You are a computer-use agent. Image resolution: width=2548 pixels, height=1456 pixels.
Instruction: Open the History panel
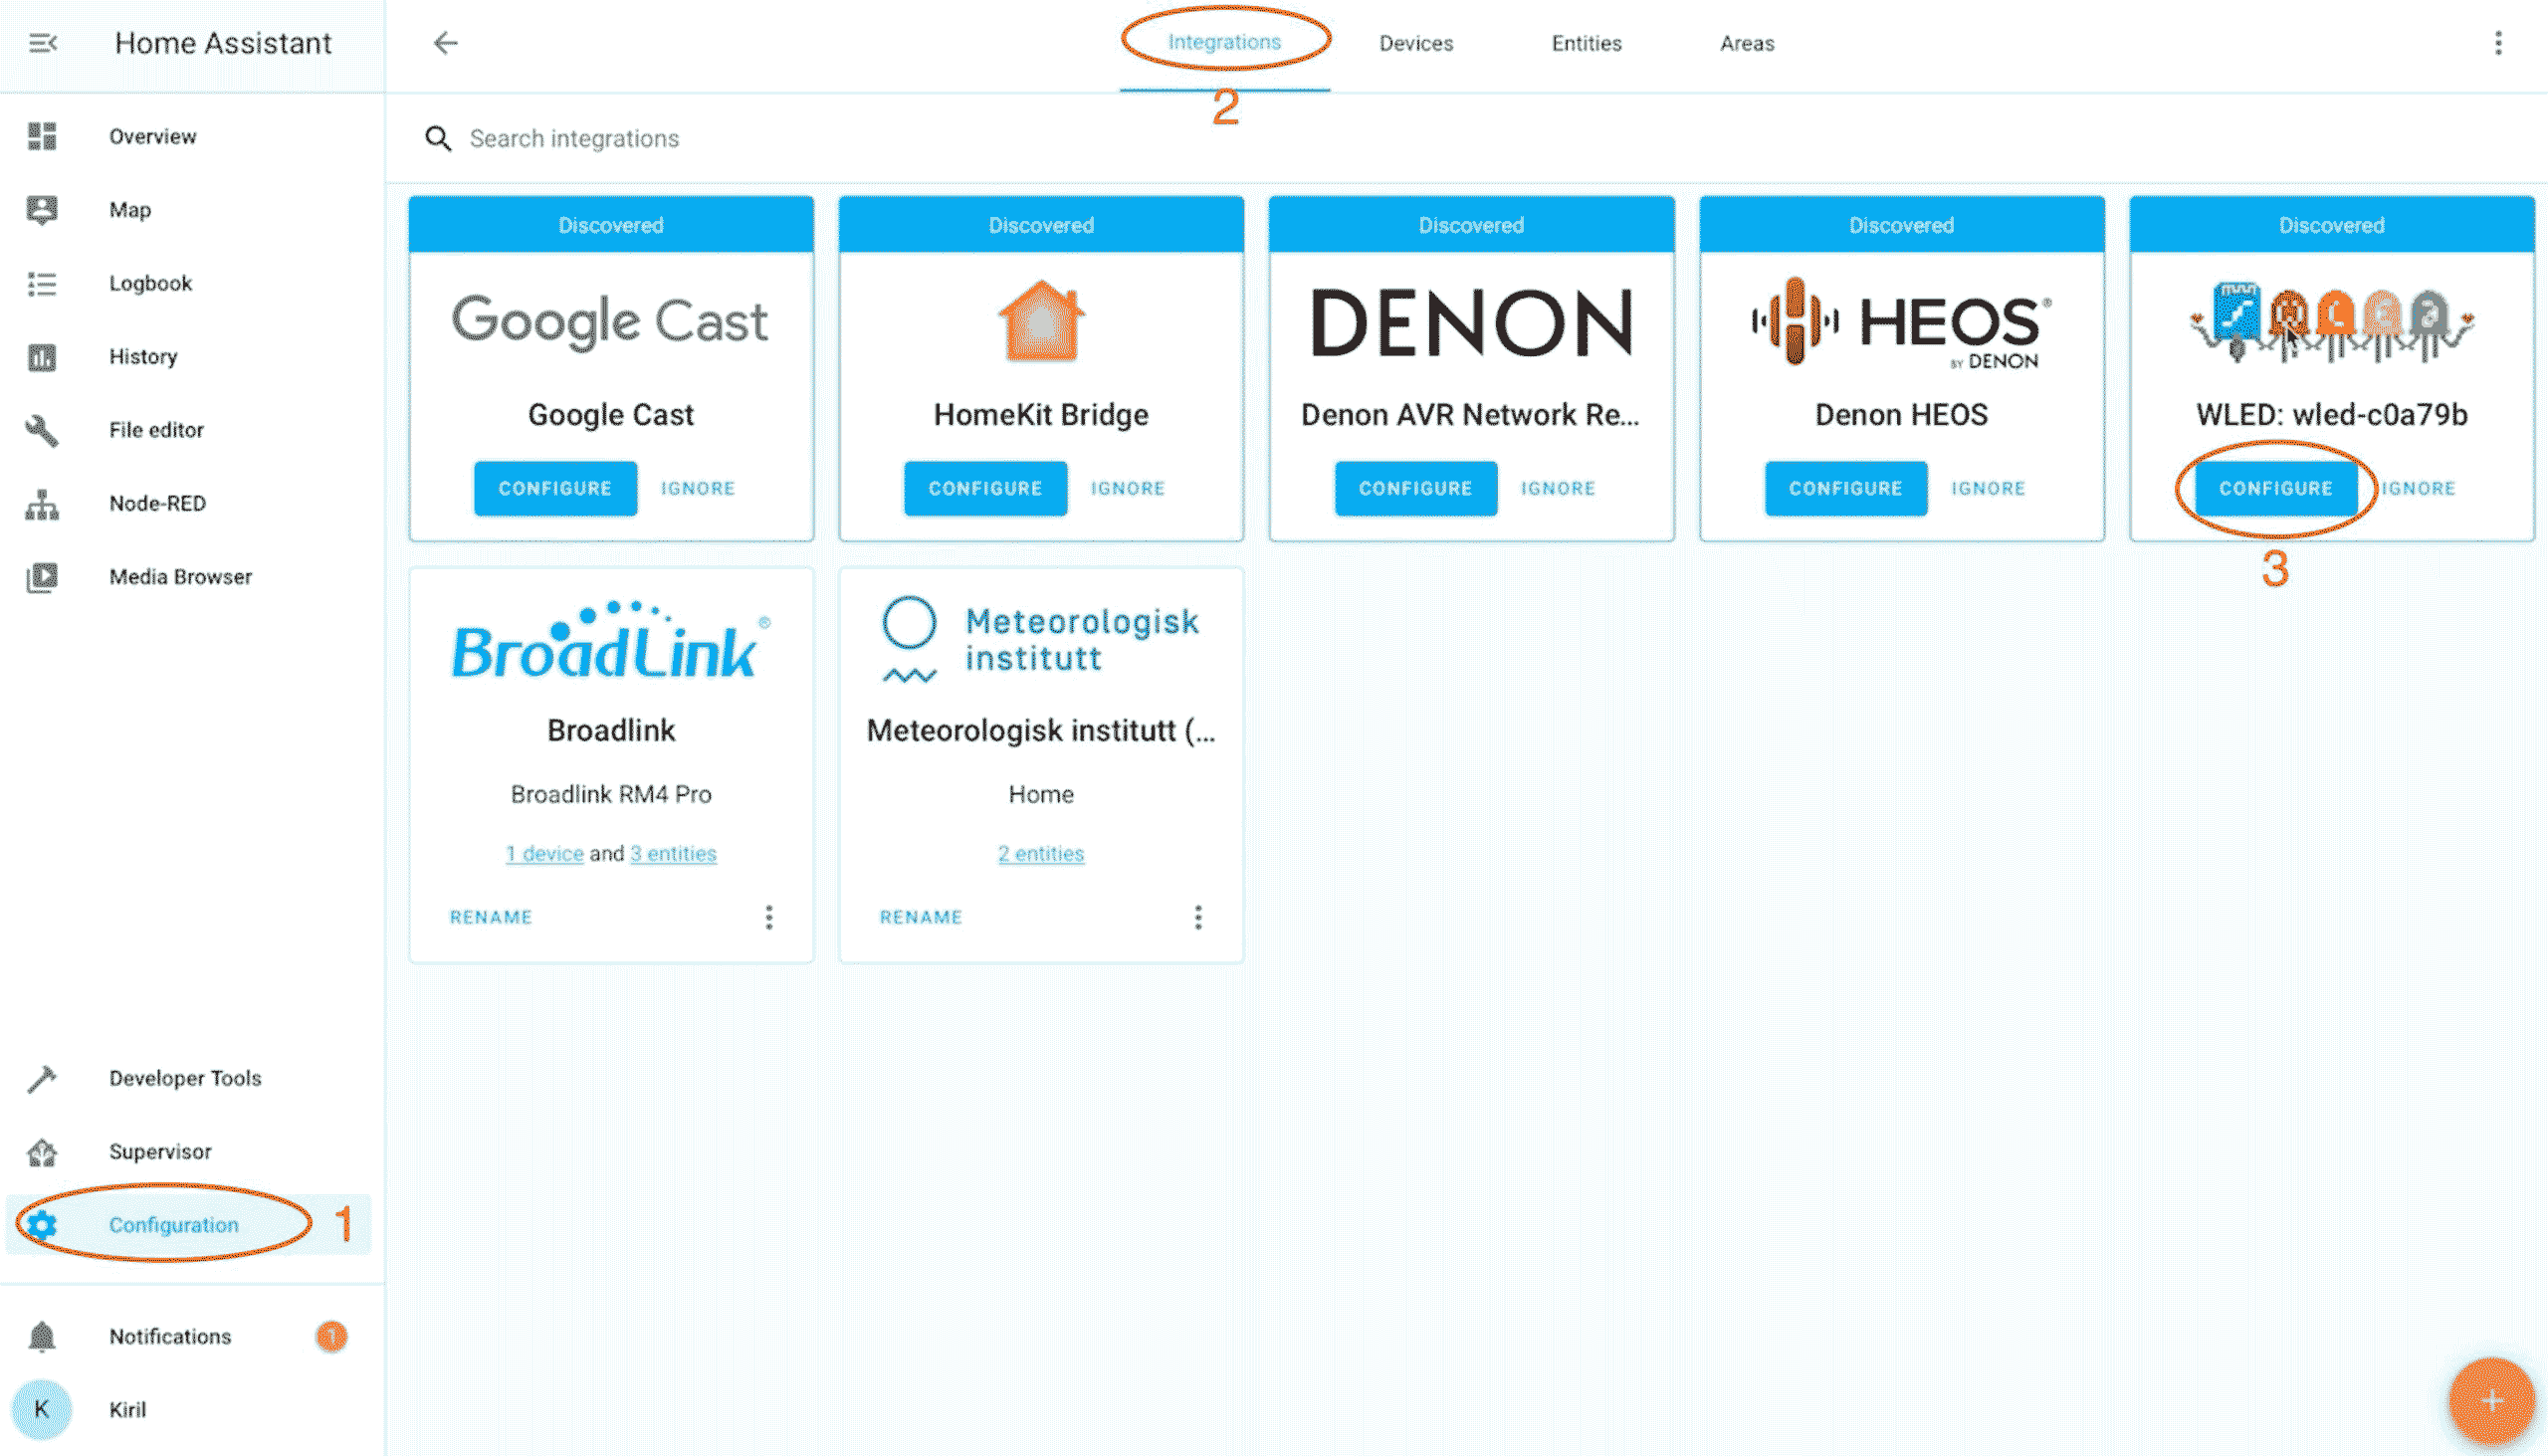143,356
